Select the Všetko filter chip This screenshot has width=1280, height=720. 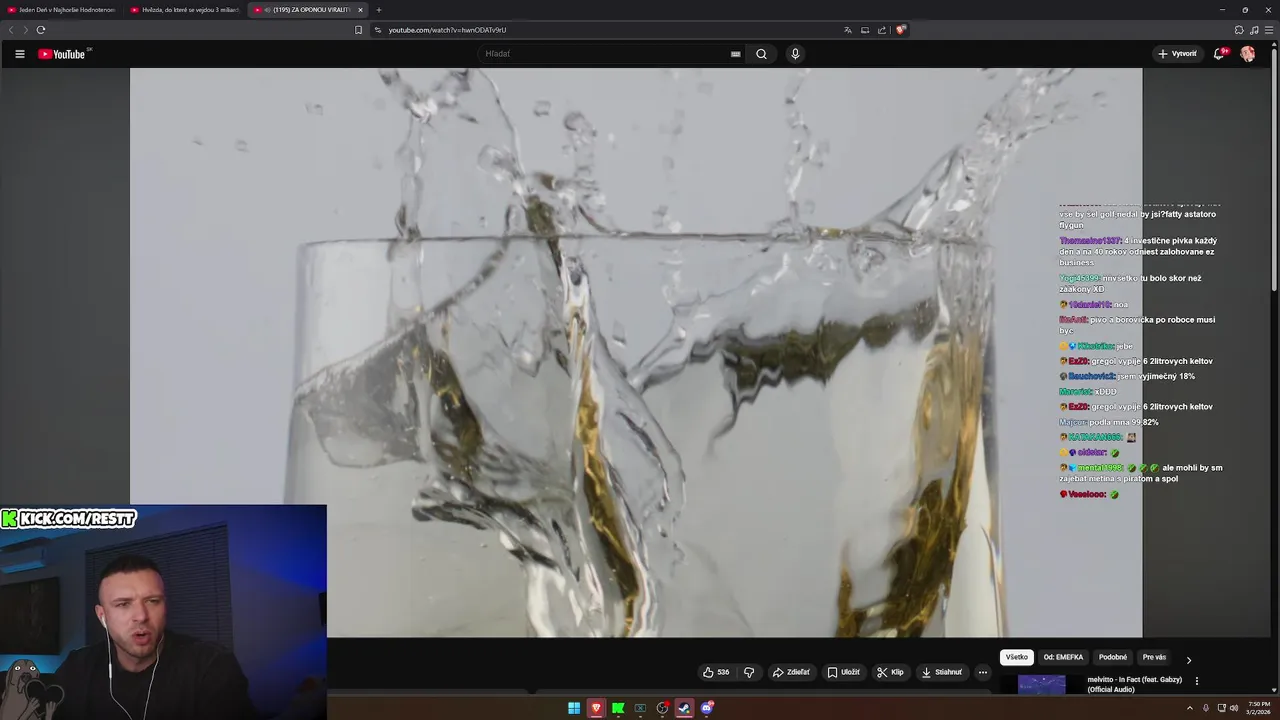pyautogui.click(x=1017, y=657)
